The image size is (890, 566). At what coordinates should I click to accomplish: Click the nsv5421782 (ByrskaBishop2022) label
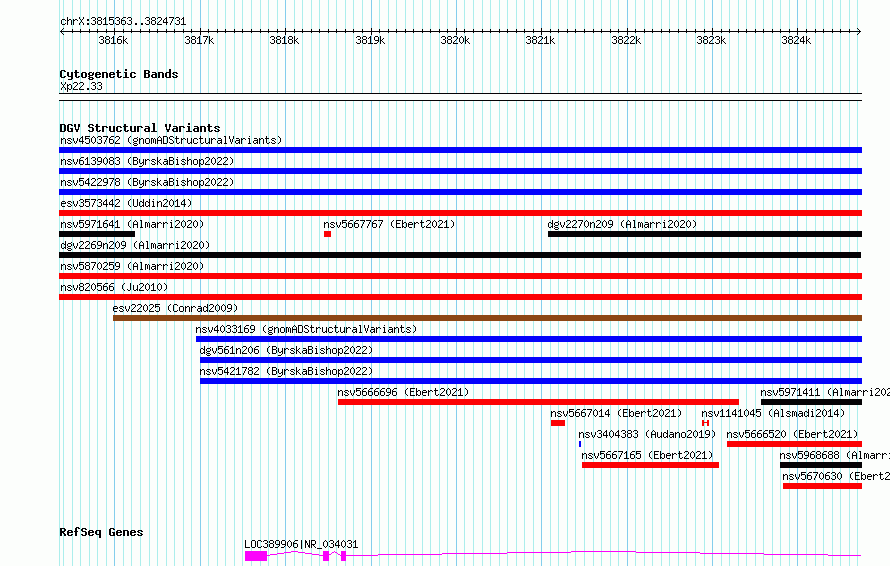tap(286, 371)
